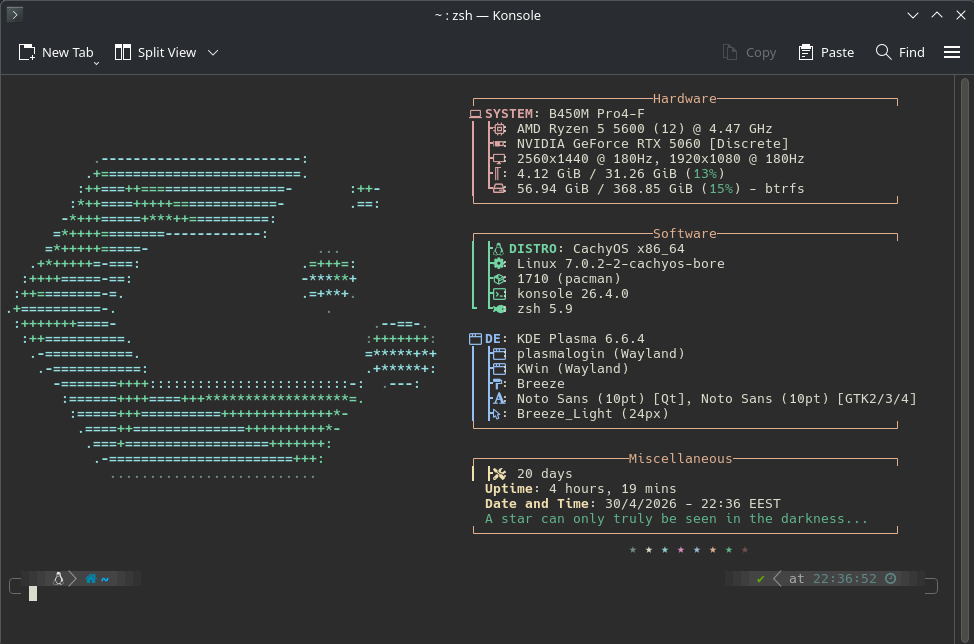
Task: Open the hamburger menu
Action: [952, 53]
